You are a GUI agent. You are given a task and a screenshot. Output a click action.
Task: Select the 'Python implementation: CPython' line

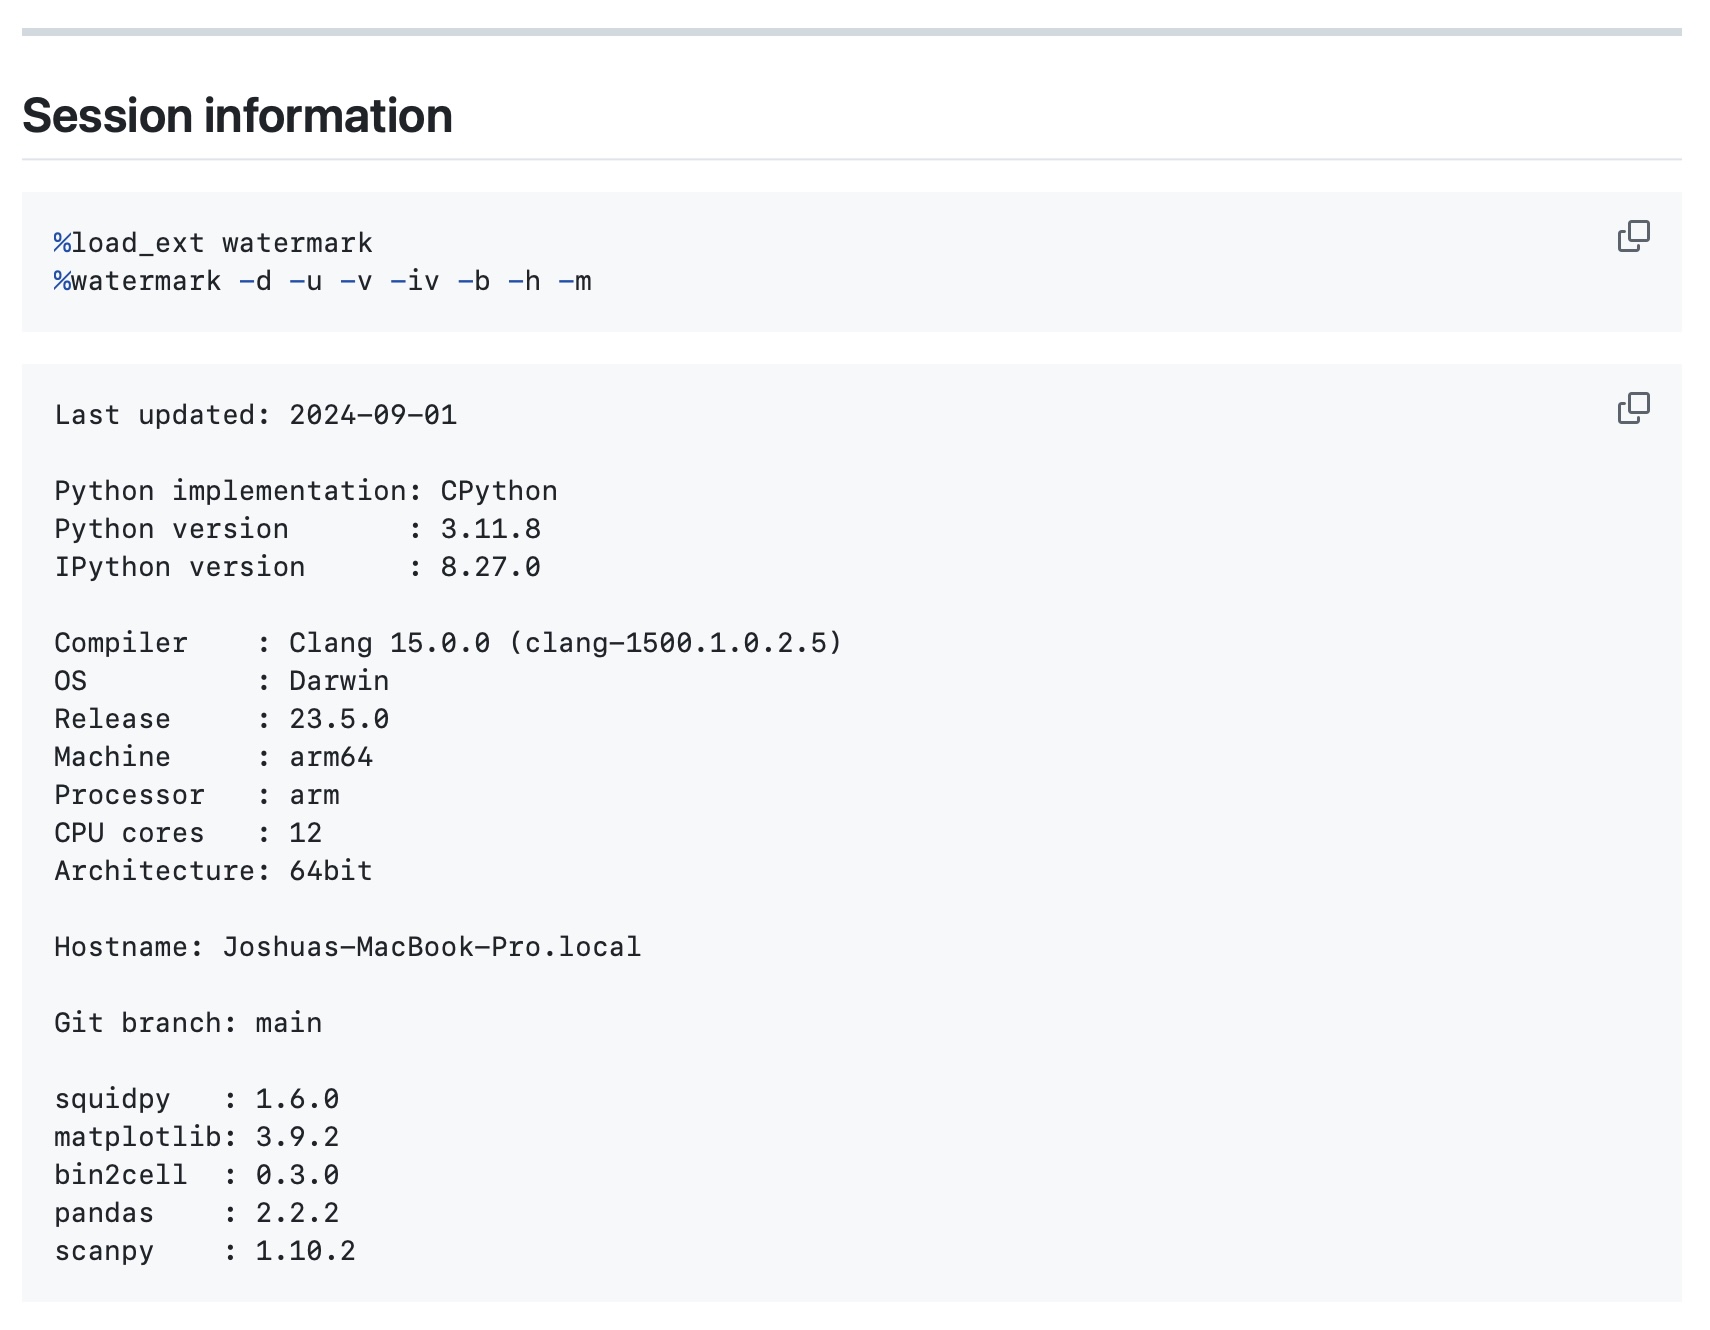[x=306, y=491]
